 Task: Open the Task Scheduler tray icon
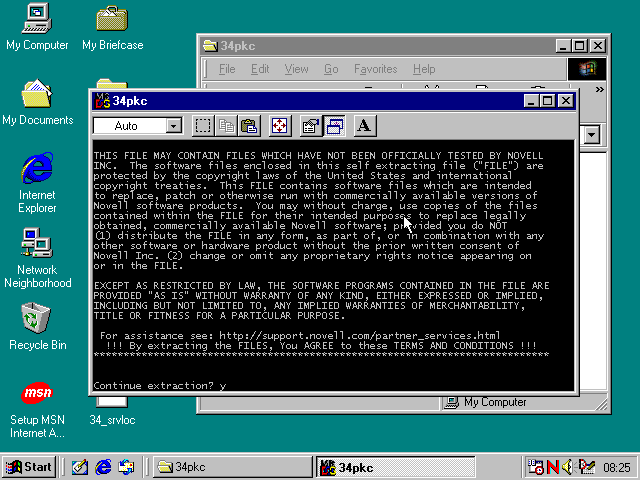click(x=536, y=467)
